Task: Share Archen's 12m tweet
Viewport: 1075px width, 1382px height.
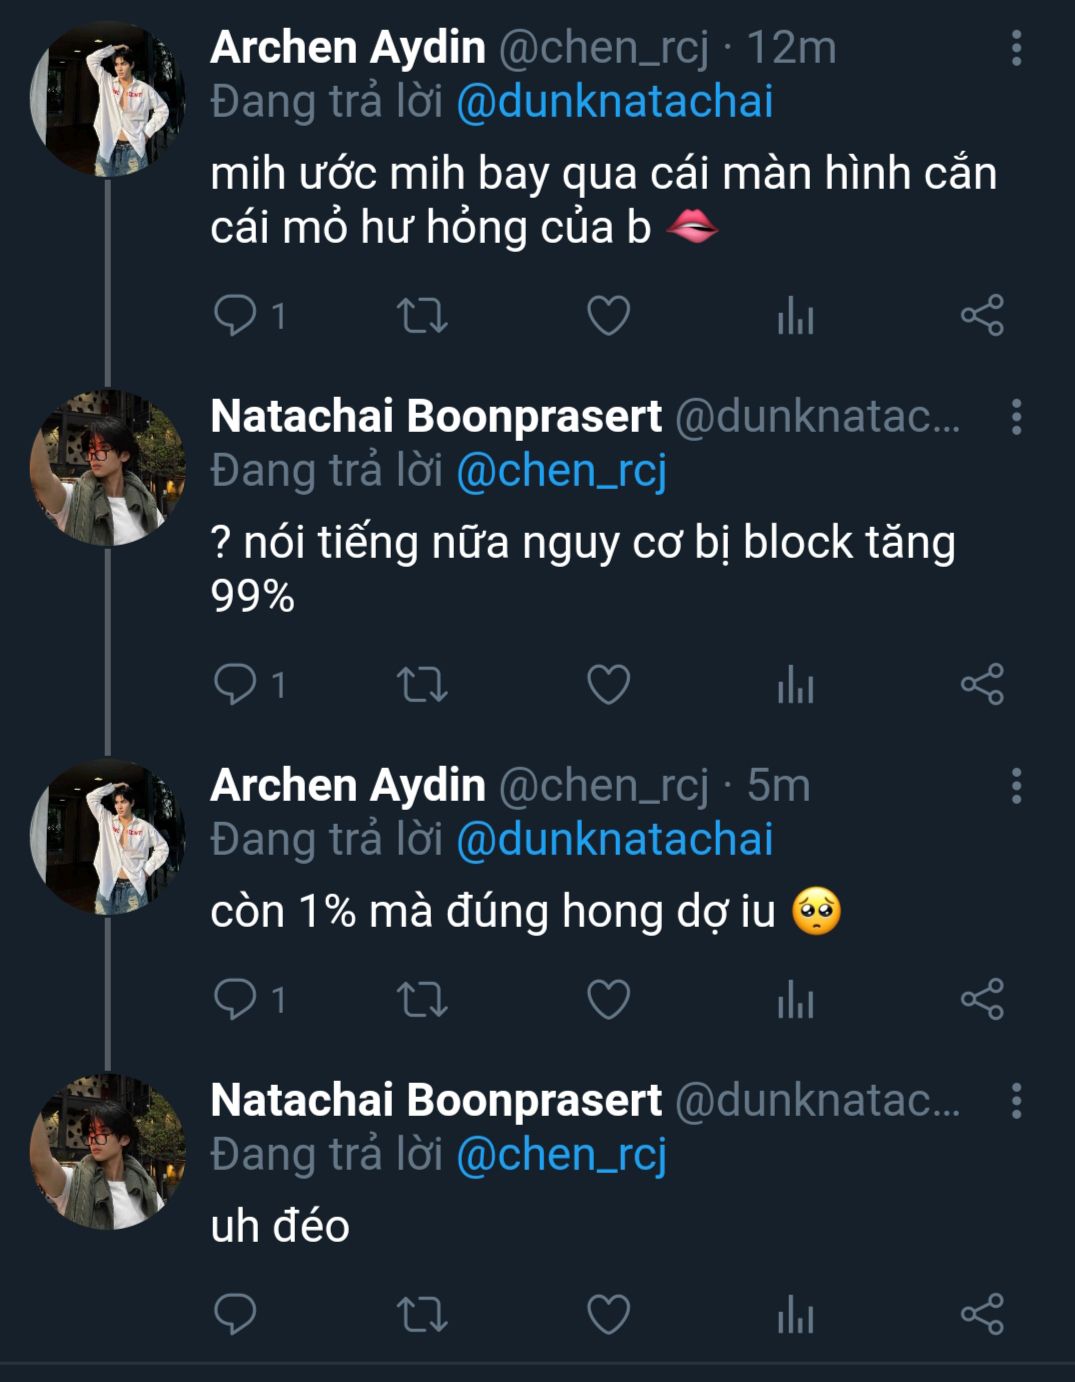Action: (x=981, y=316)
